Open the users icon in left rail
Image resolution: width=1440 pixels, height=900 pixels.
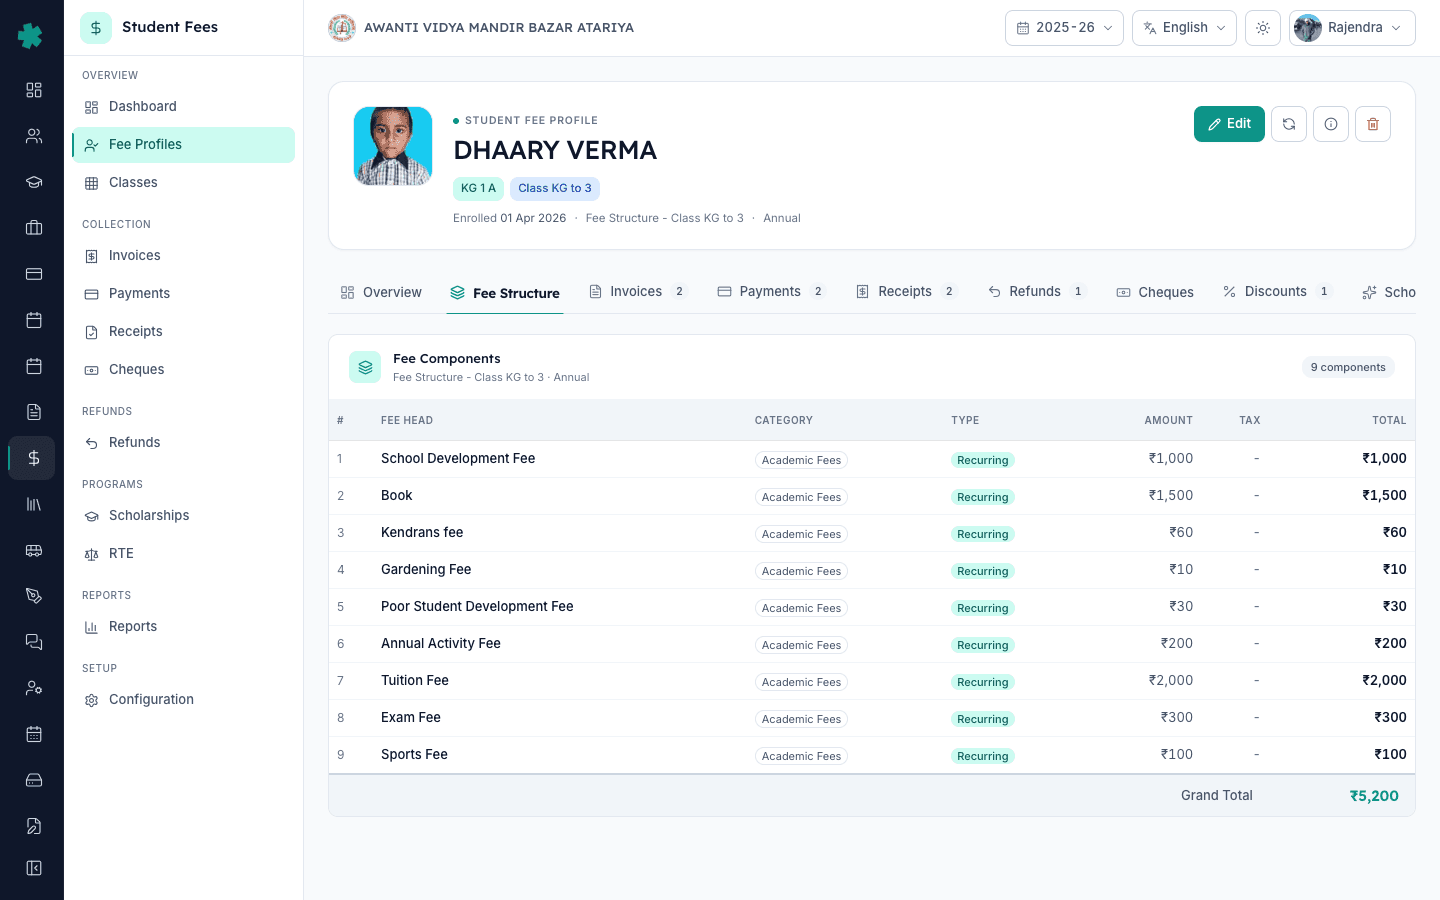click(34, 136)
